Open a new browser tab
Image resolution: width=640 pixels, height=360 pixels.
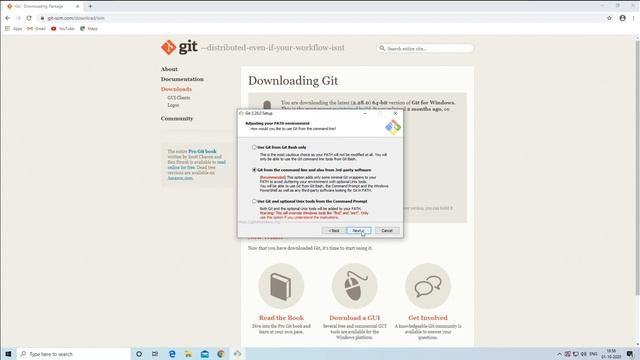click(x=90, y=6)
